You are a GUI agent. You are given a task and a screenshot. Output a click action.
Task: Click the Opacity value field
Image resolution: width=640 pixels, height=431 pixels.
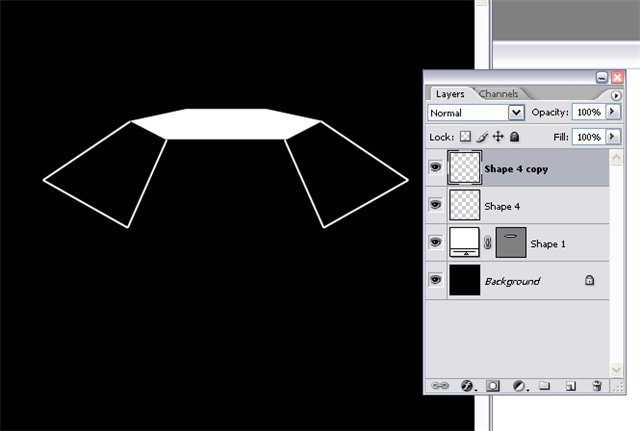pyautogui.click(x=589, y=112)
